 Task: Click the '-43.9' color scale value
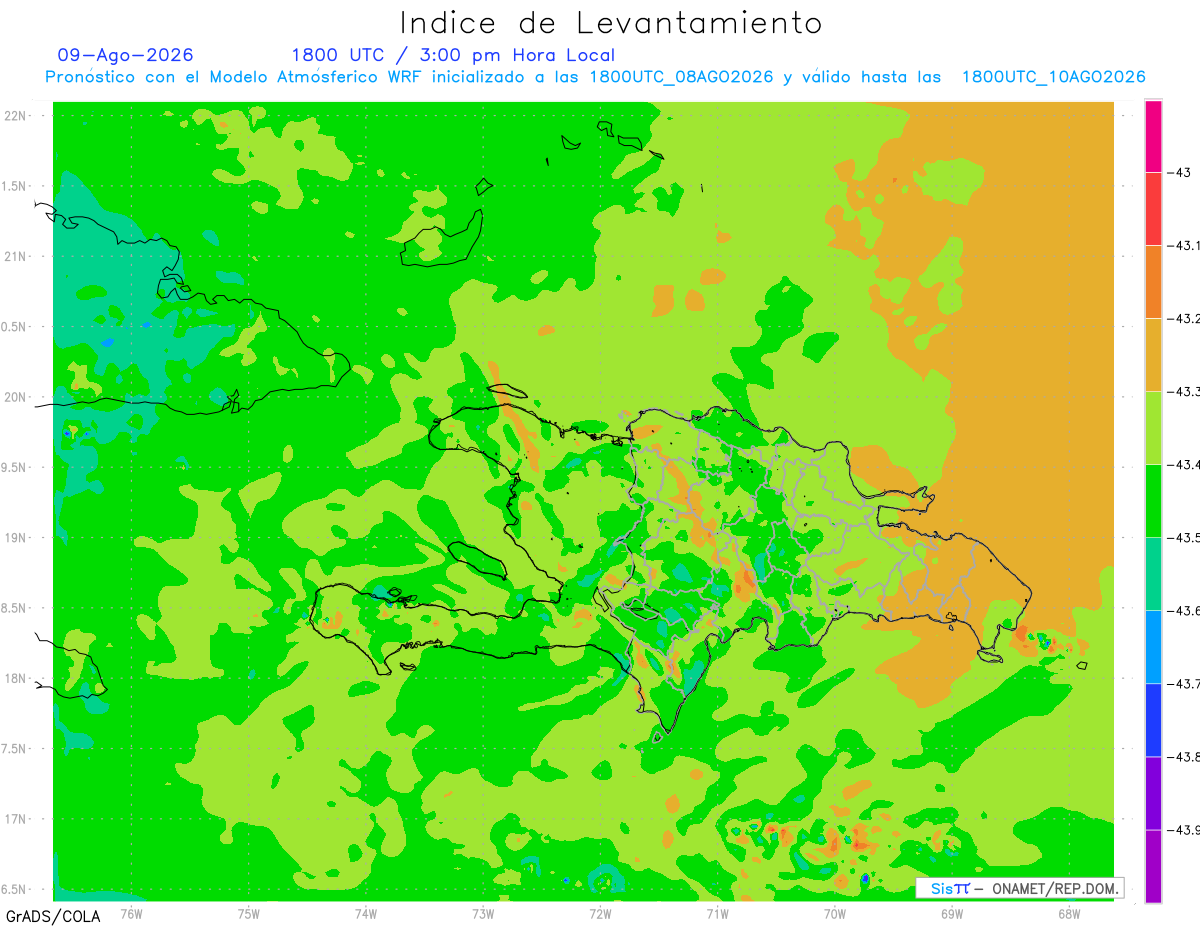pos(1184,830)
